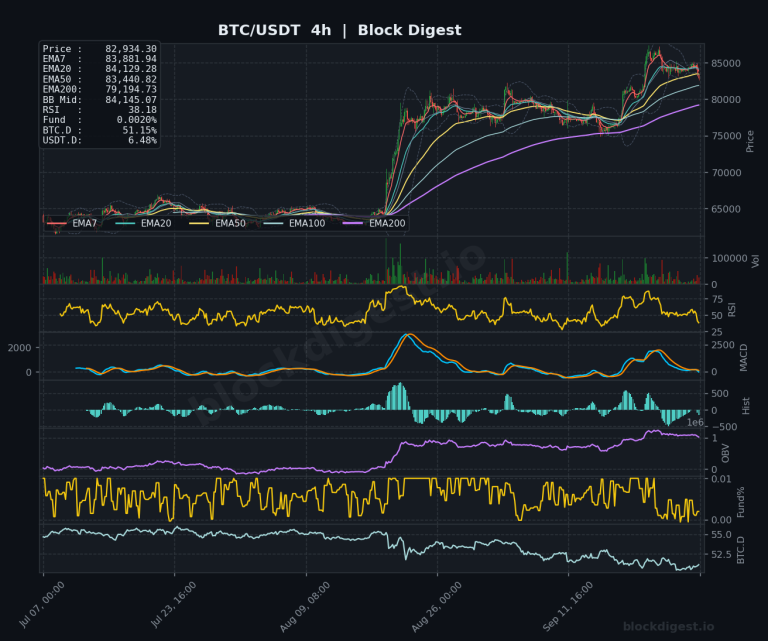Click the BTC.D 51.15% readout
The height and width of the screenshot is (641, 768).
(x=99, y=130)
